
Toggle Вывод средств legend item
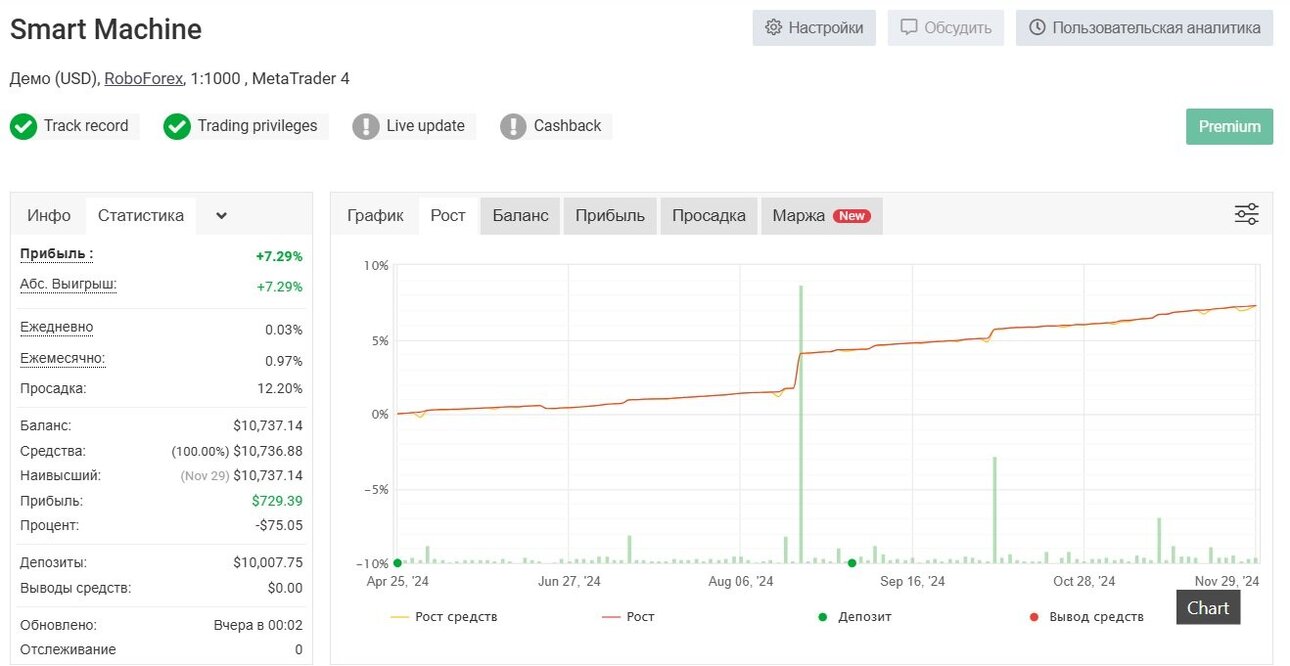point(1086,616)
